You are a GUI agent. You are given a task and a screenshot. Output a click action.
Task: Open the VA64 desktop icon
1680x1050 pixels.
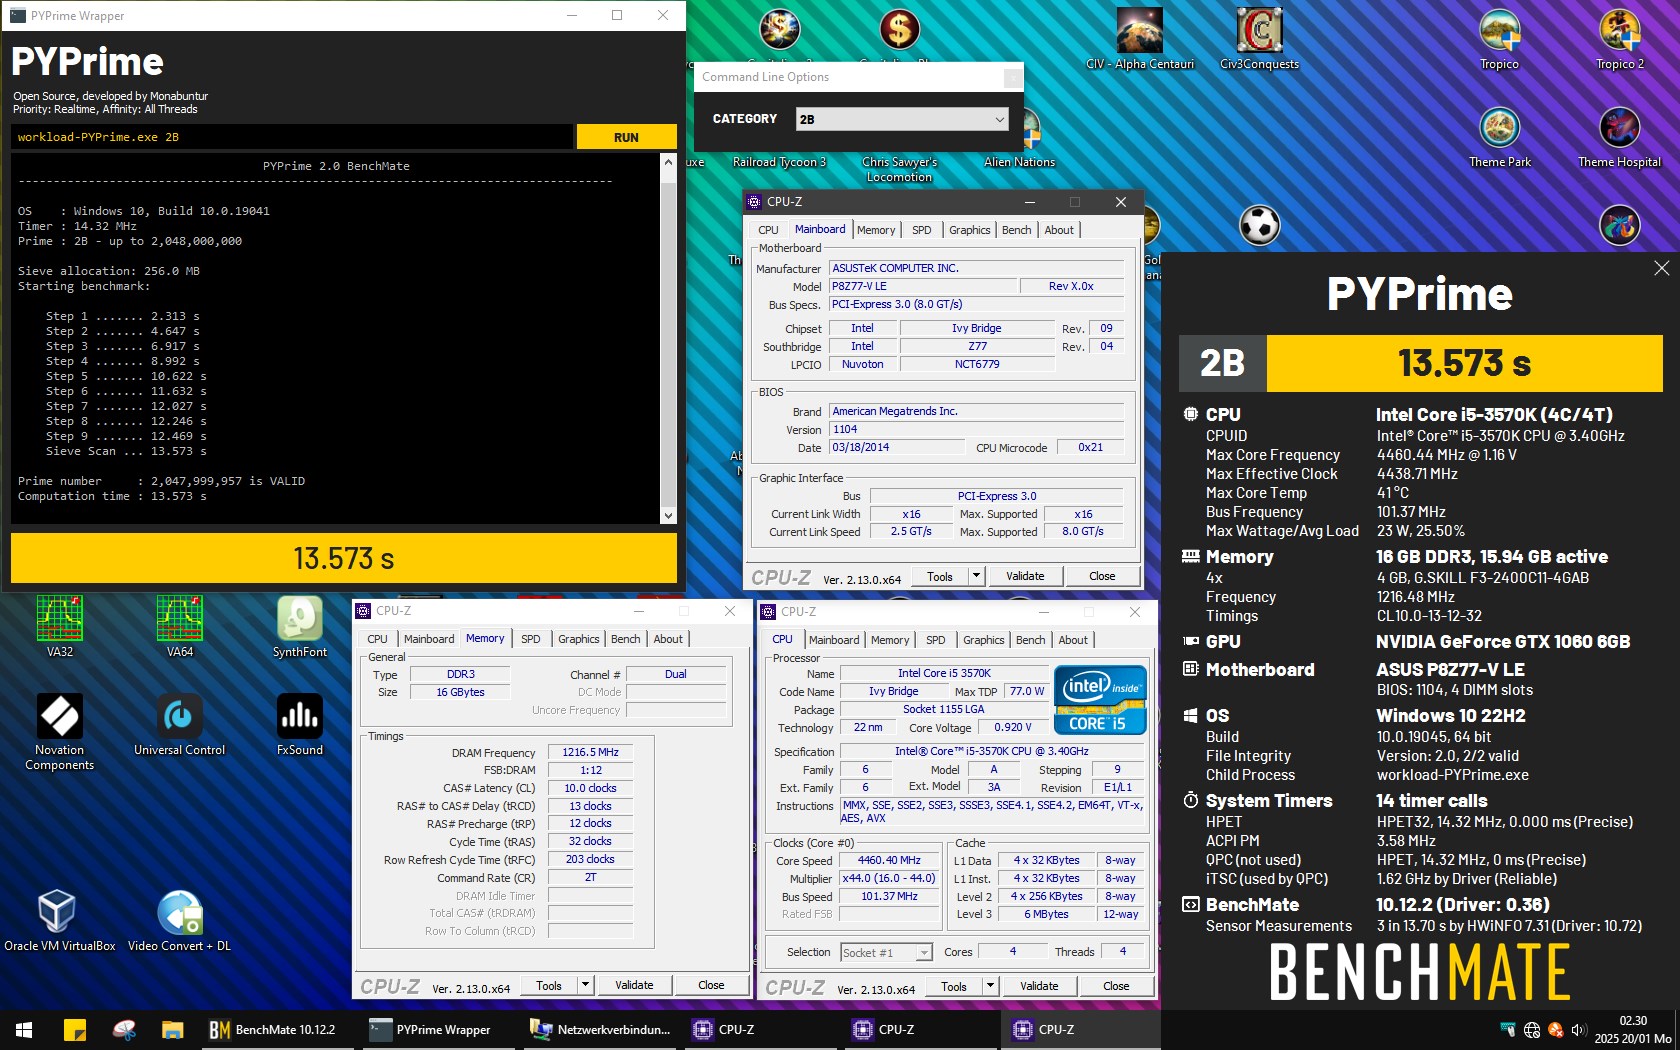tap(180, 626)
